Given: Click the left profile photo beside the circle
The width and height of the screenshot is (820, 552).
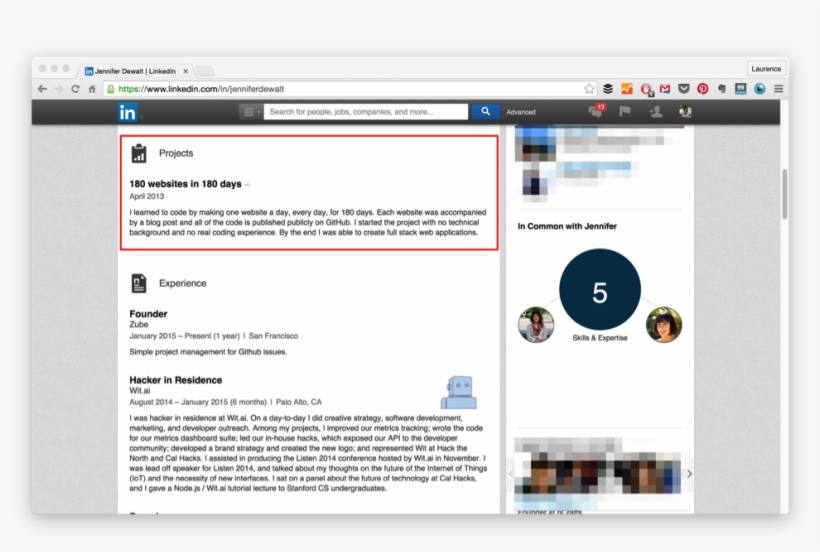Looking at the screenshot, I should point(536,325).
